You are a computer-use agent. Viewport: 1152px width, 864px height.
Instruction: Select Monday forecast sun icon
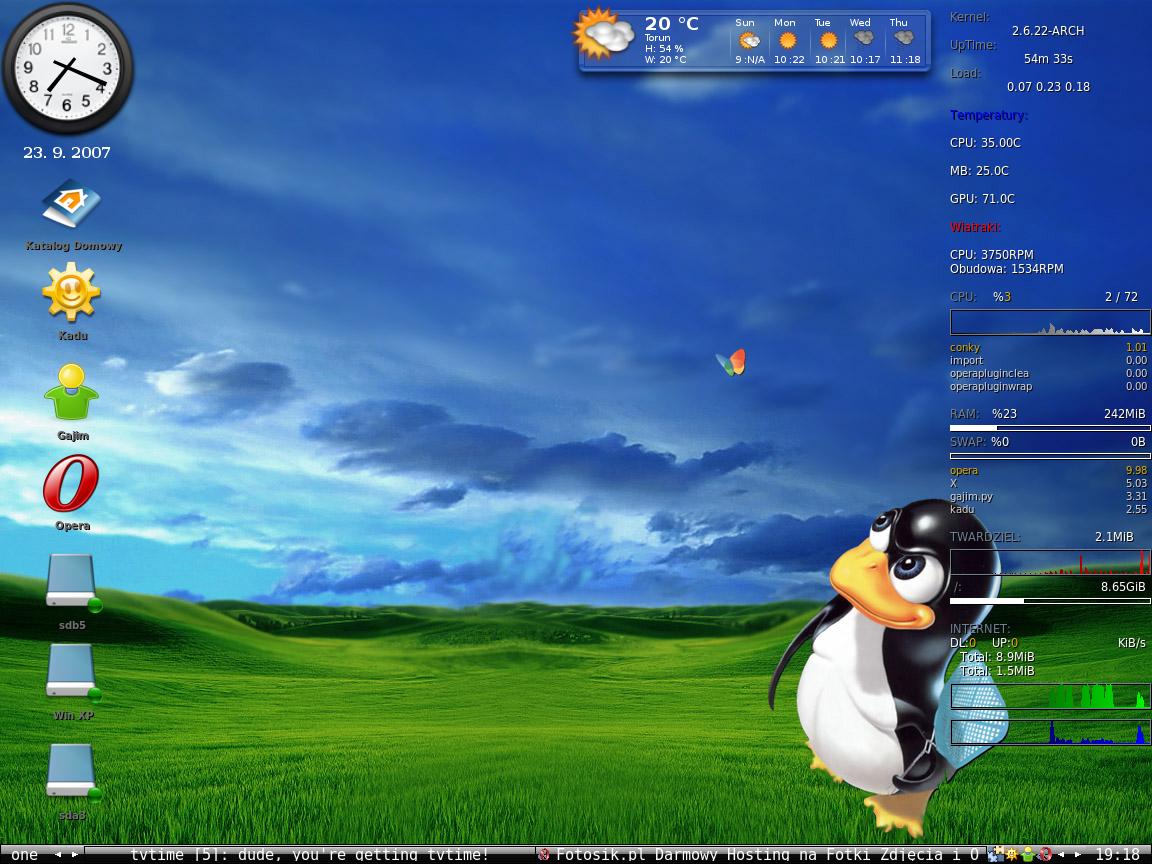click(x=788, y=40)
